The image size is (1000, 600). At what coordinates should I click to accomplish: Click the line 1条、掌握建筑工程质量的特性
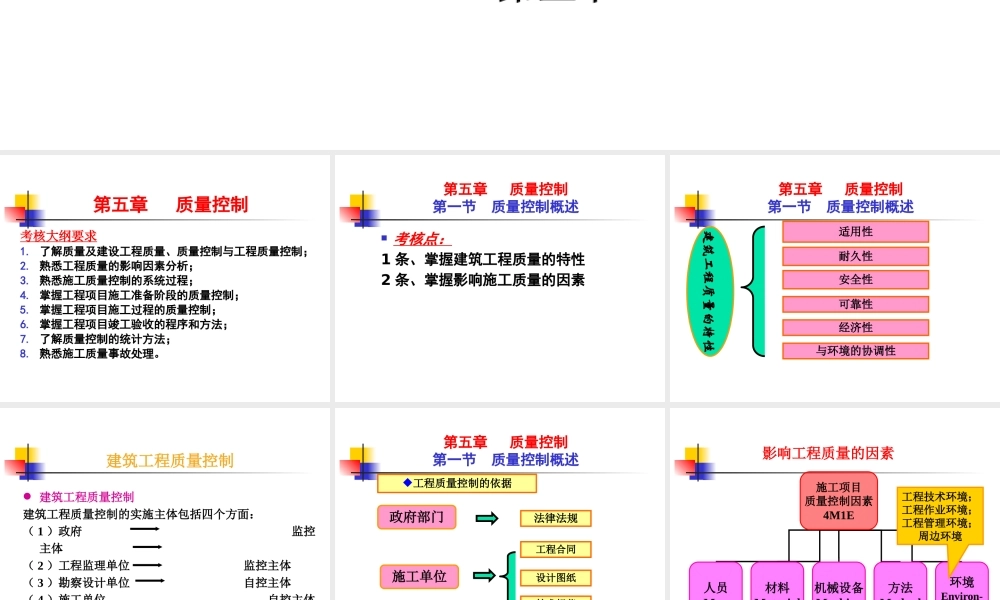(483, 260)
